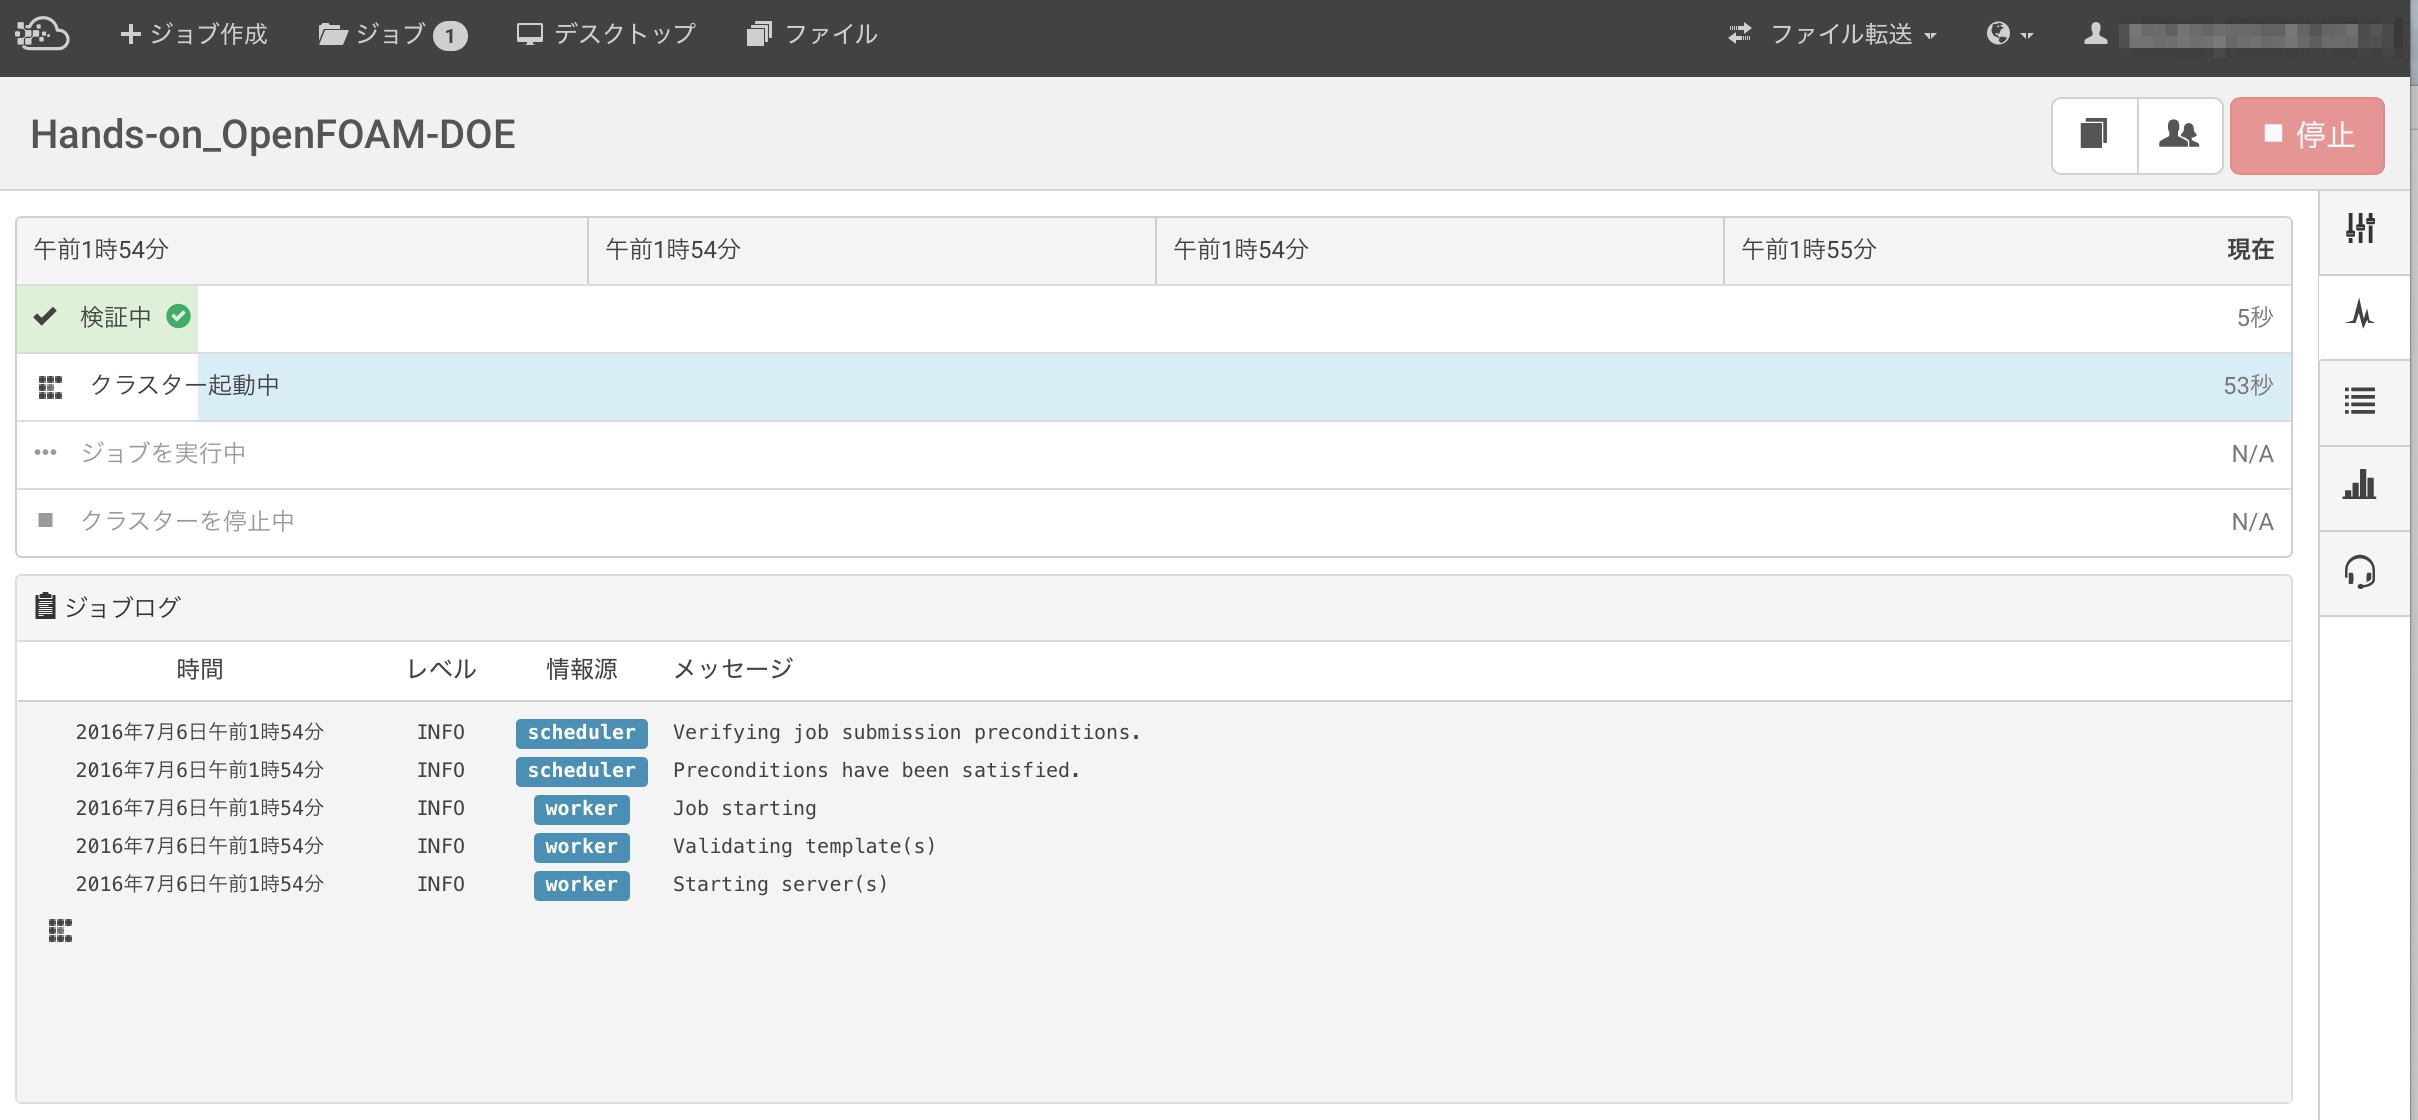
Task: Open the activity pulse sidebar icon
Action: click(x=2361, y=315)
